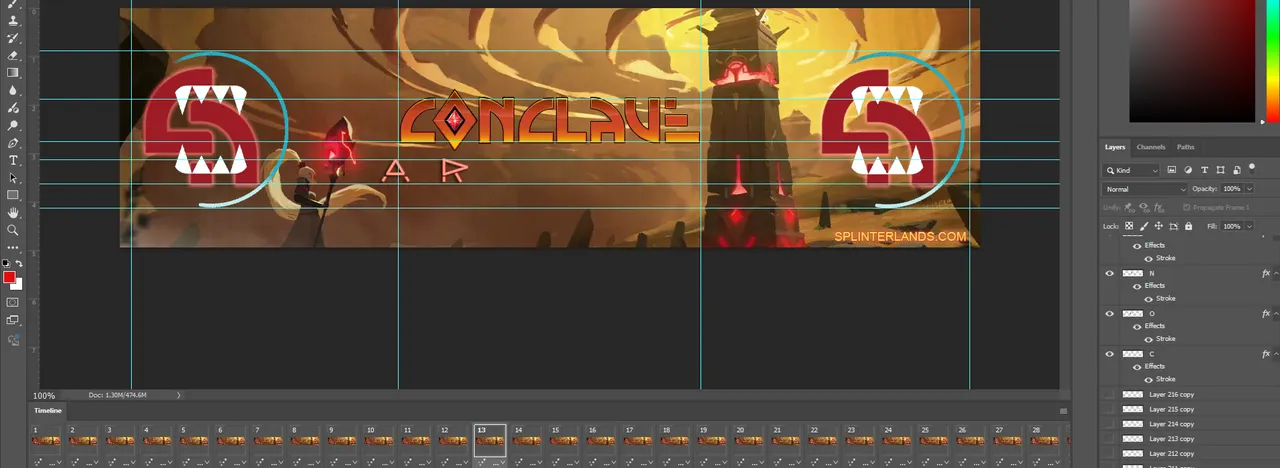Filter layers by adjustment layers icon
The image size is (1280, 468).
point(1189,170)
